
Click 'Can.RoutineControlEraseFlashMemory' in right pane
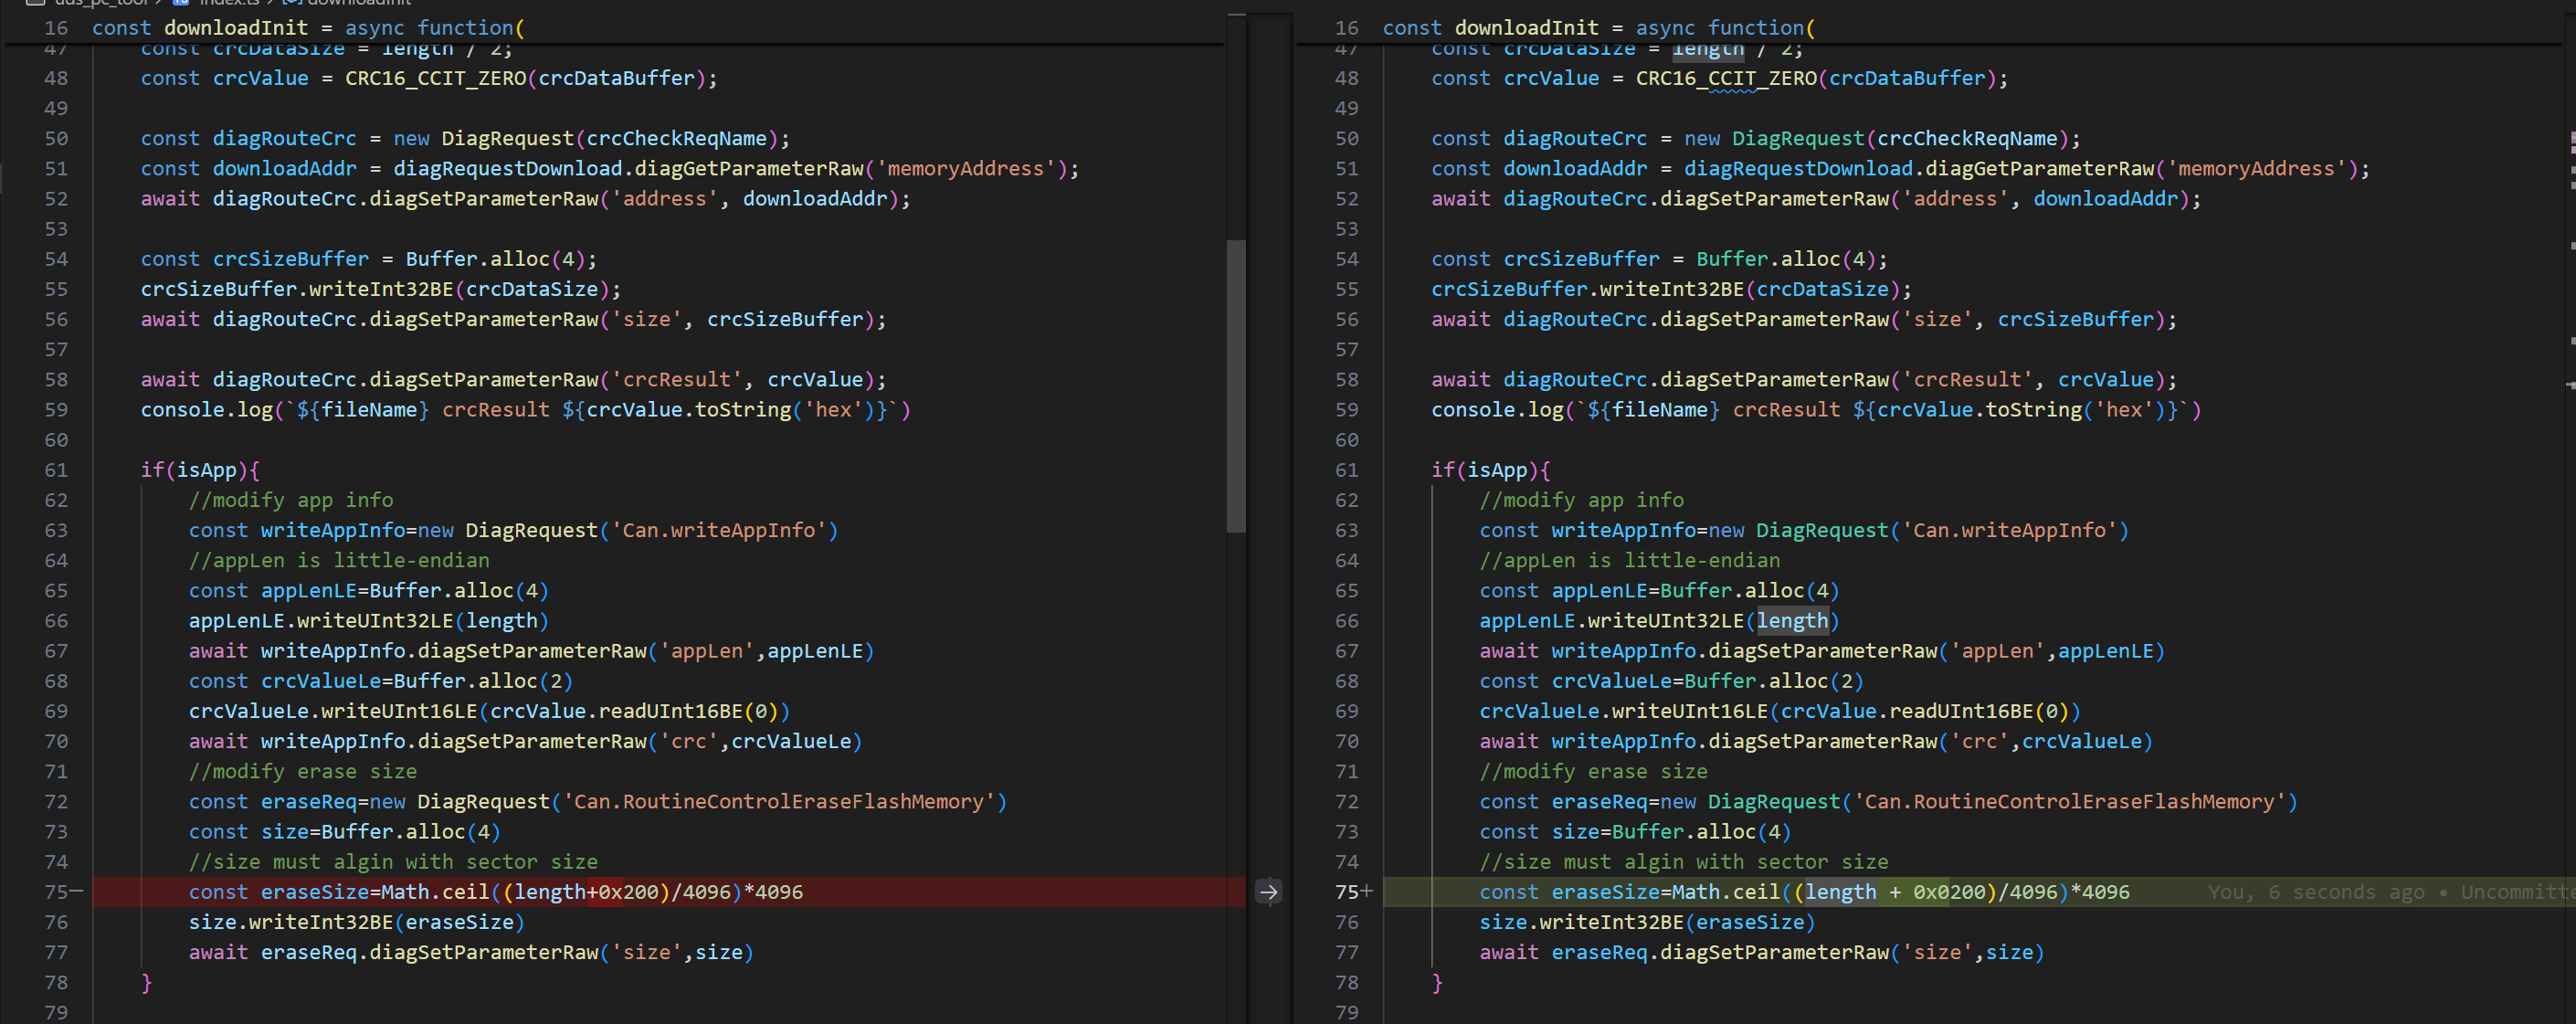coord(2070,802)
